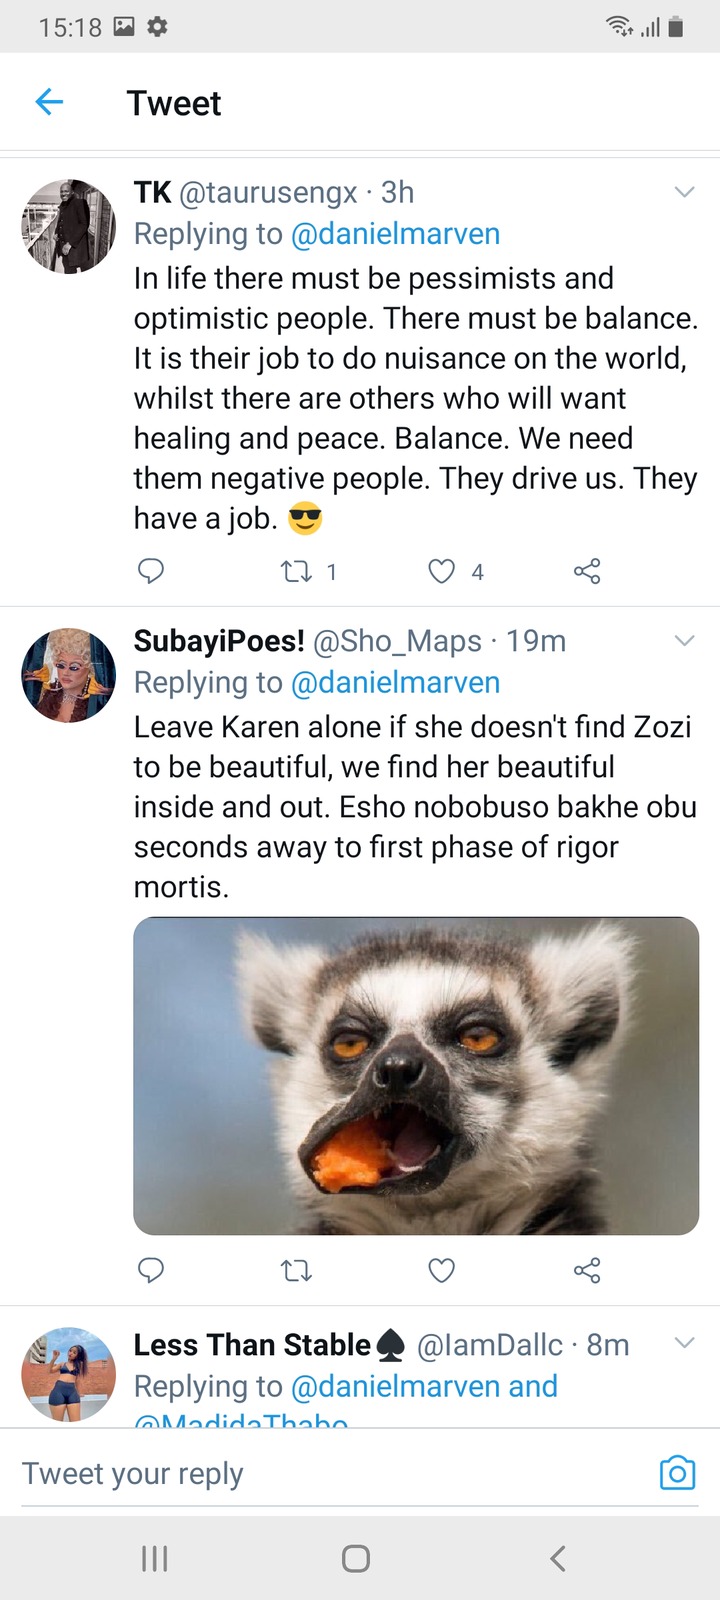Open @danielmarven link in TK's reply
The height and width of the screenshot is (1600, 720).
(x=395, y=233)
